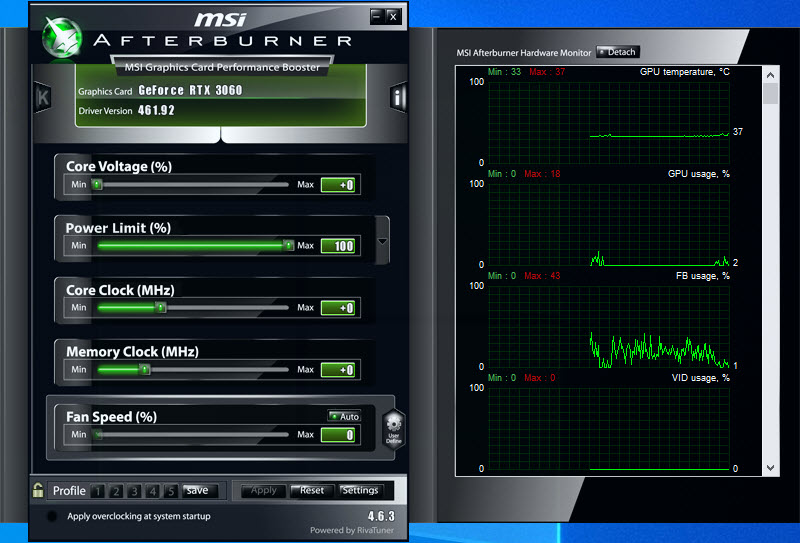This screenshot has width=800, height=543.
Task: Click the profile lock padlock icon
Action: 38,490
